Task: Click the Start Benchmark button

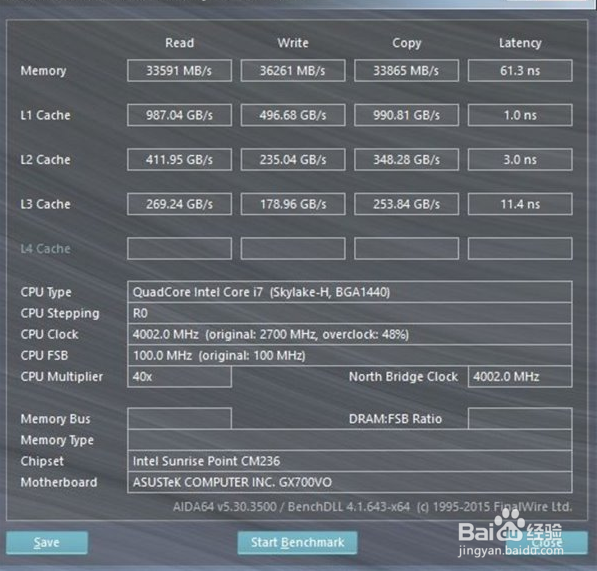Action: click(x=297, y=542)
